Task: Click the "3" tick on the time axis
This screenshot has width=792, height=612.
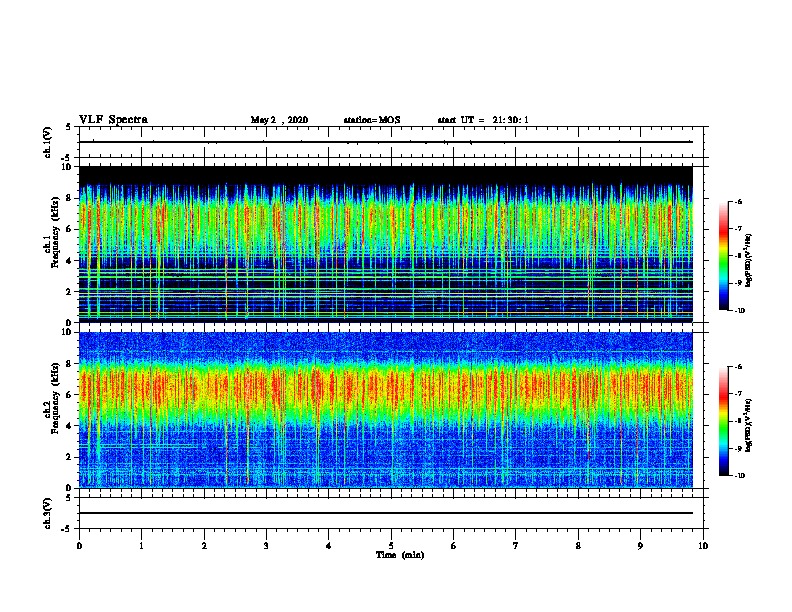Action: click(266, 546)
